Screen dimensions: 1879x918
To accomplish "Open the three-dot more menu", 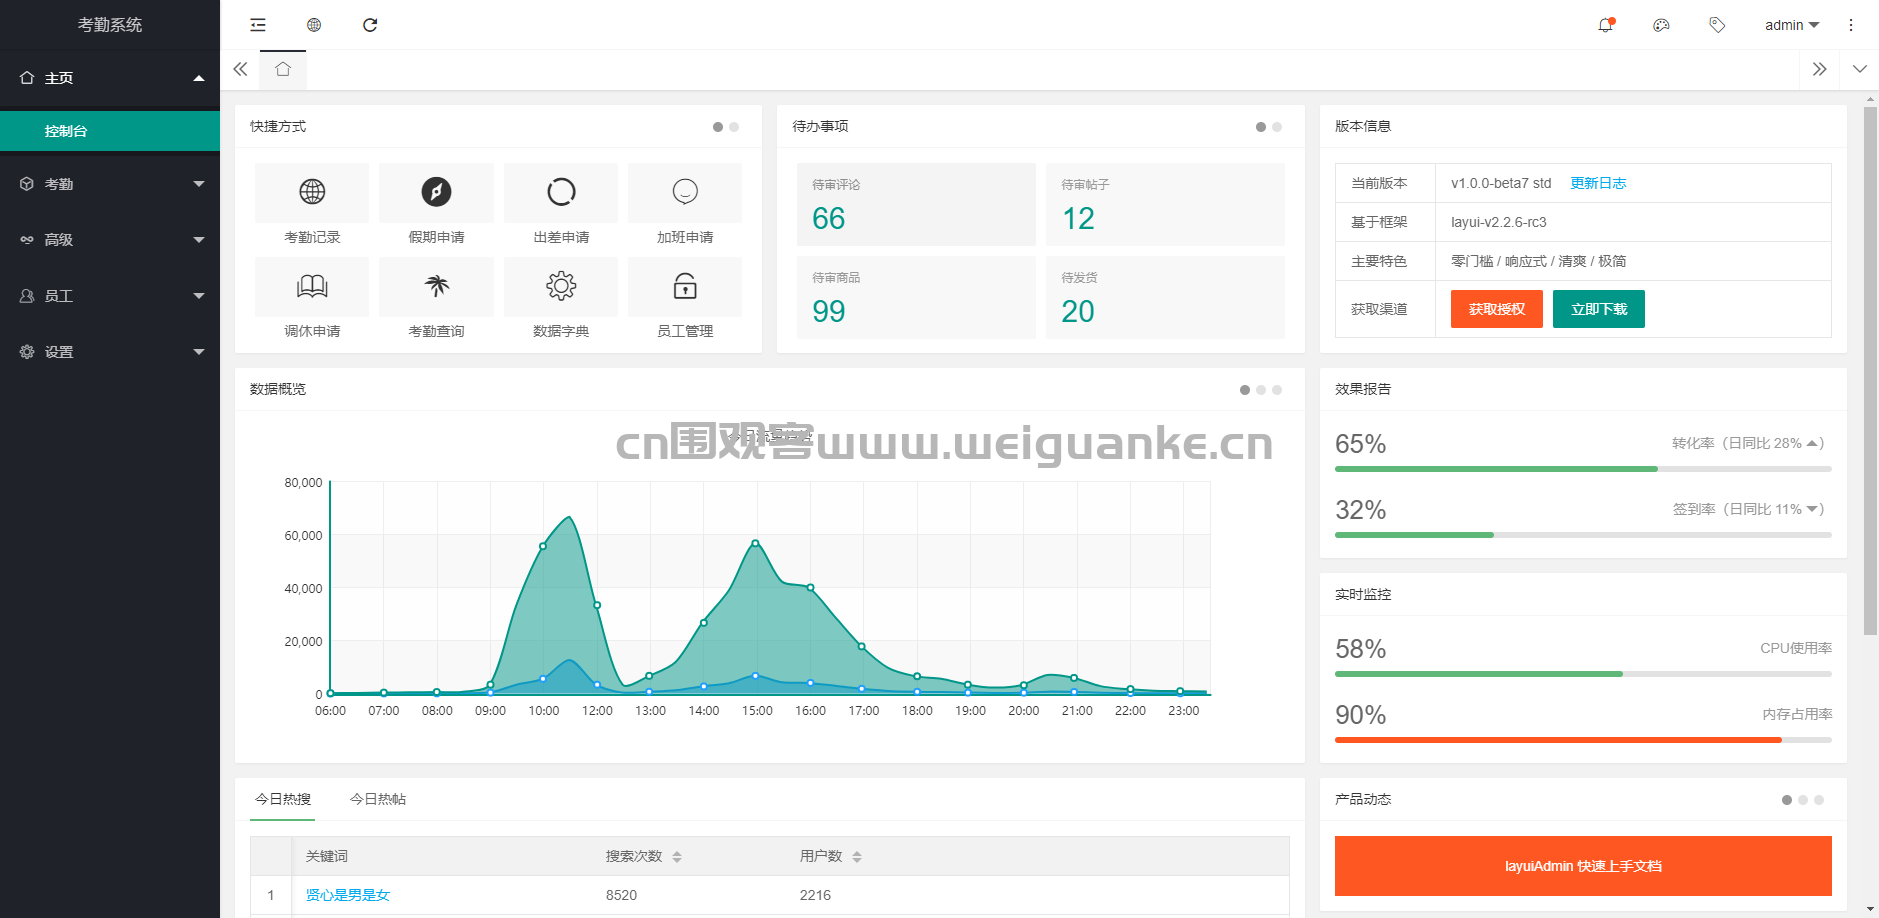I will [x=1851, y=25].
